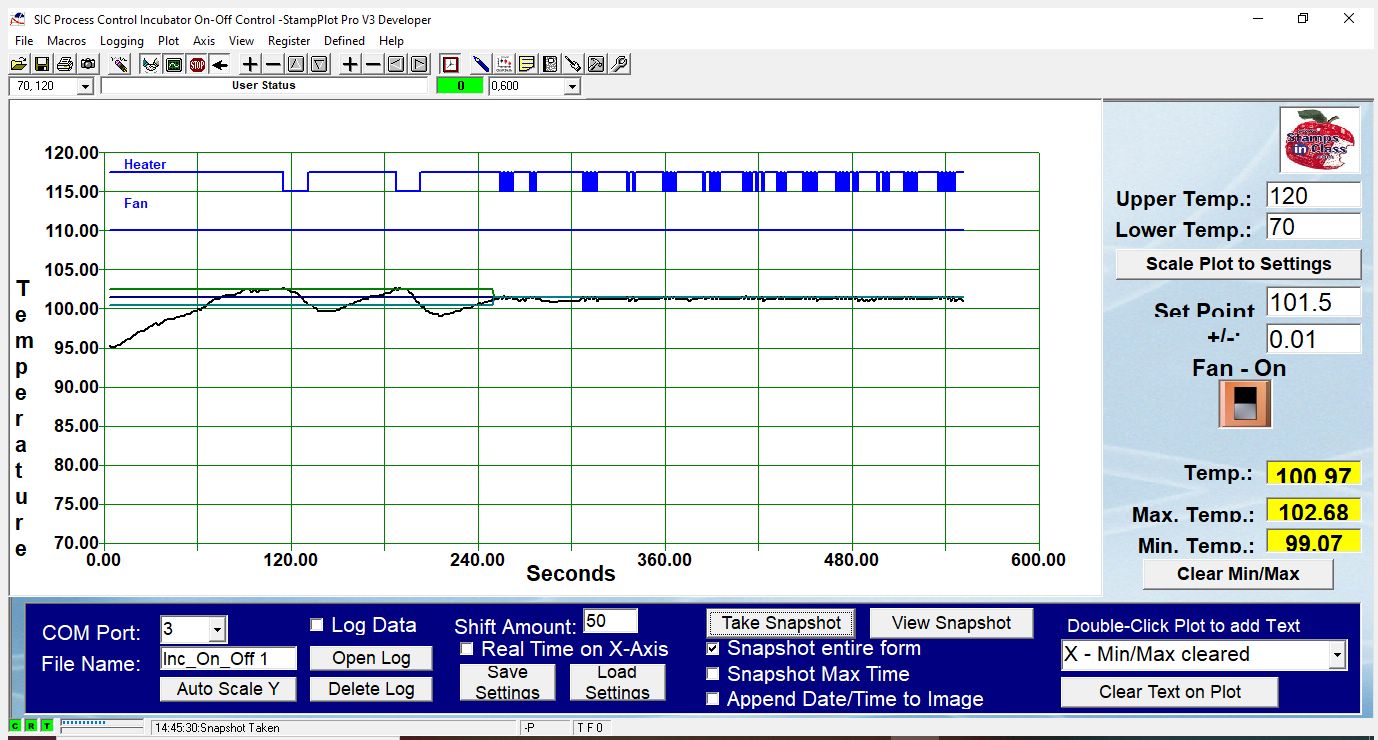
Task: Click the shift right triangle icon
Action: click(419, 64)
